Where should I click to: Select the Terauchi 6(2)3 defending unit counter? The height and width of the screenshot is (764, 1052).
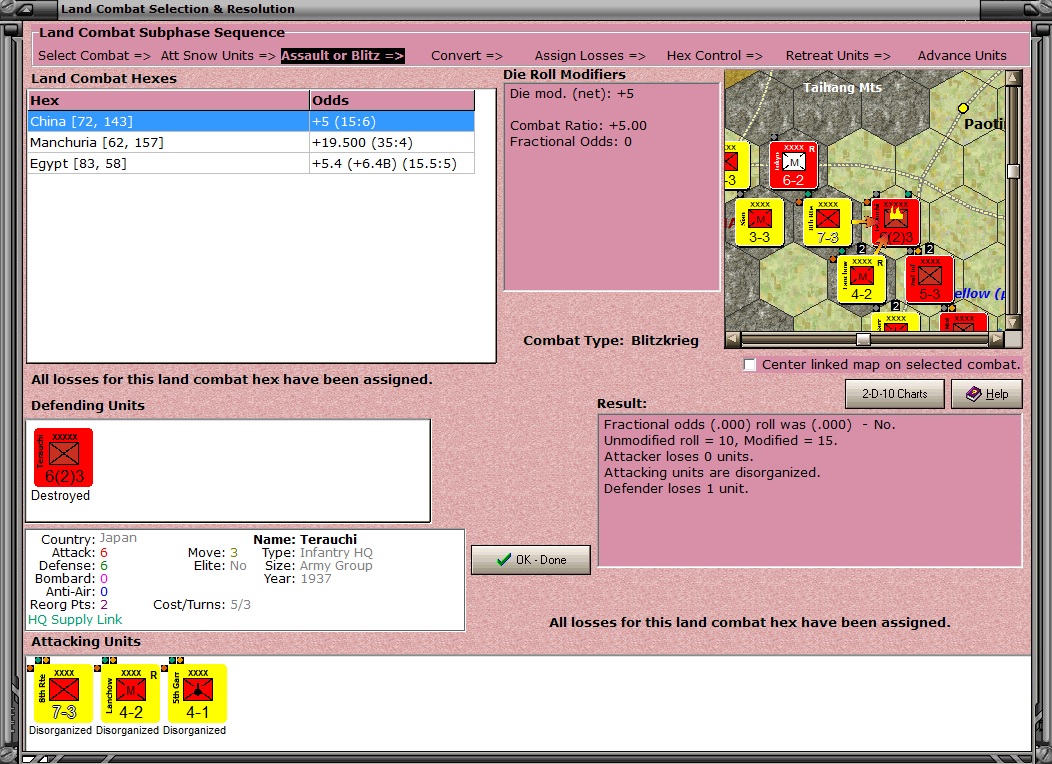tap(63, 457)
